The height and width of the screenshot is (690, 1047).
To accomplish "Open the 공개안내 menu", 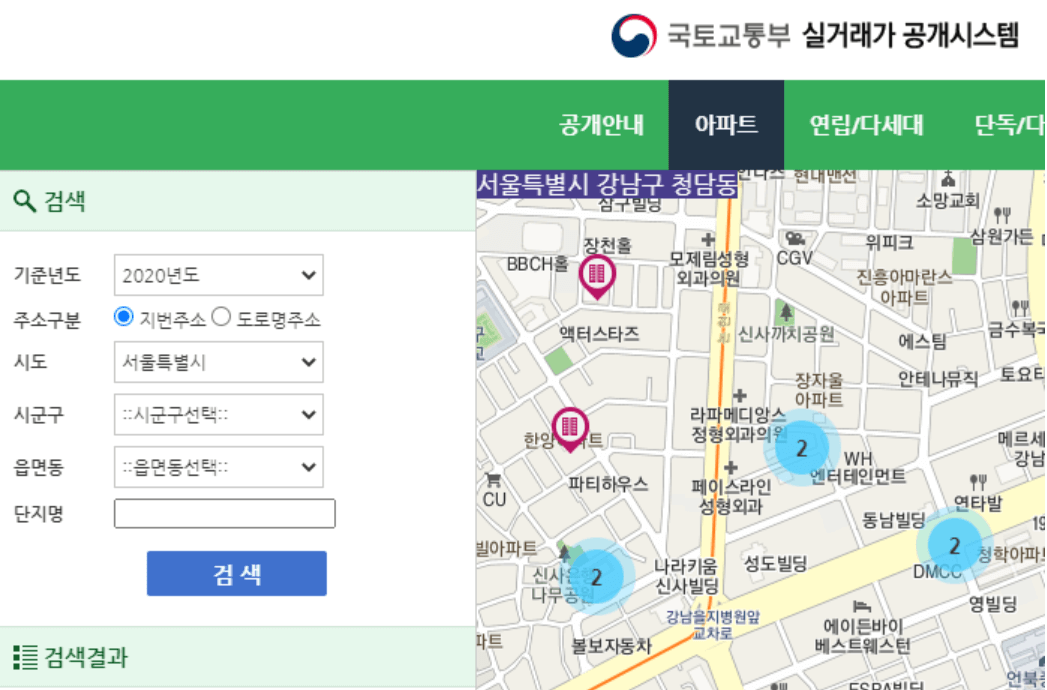I will pos(602,125).
